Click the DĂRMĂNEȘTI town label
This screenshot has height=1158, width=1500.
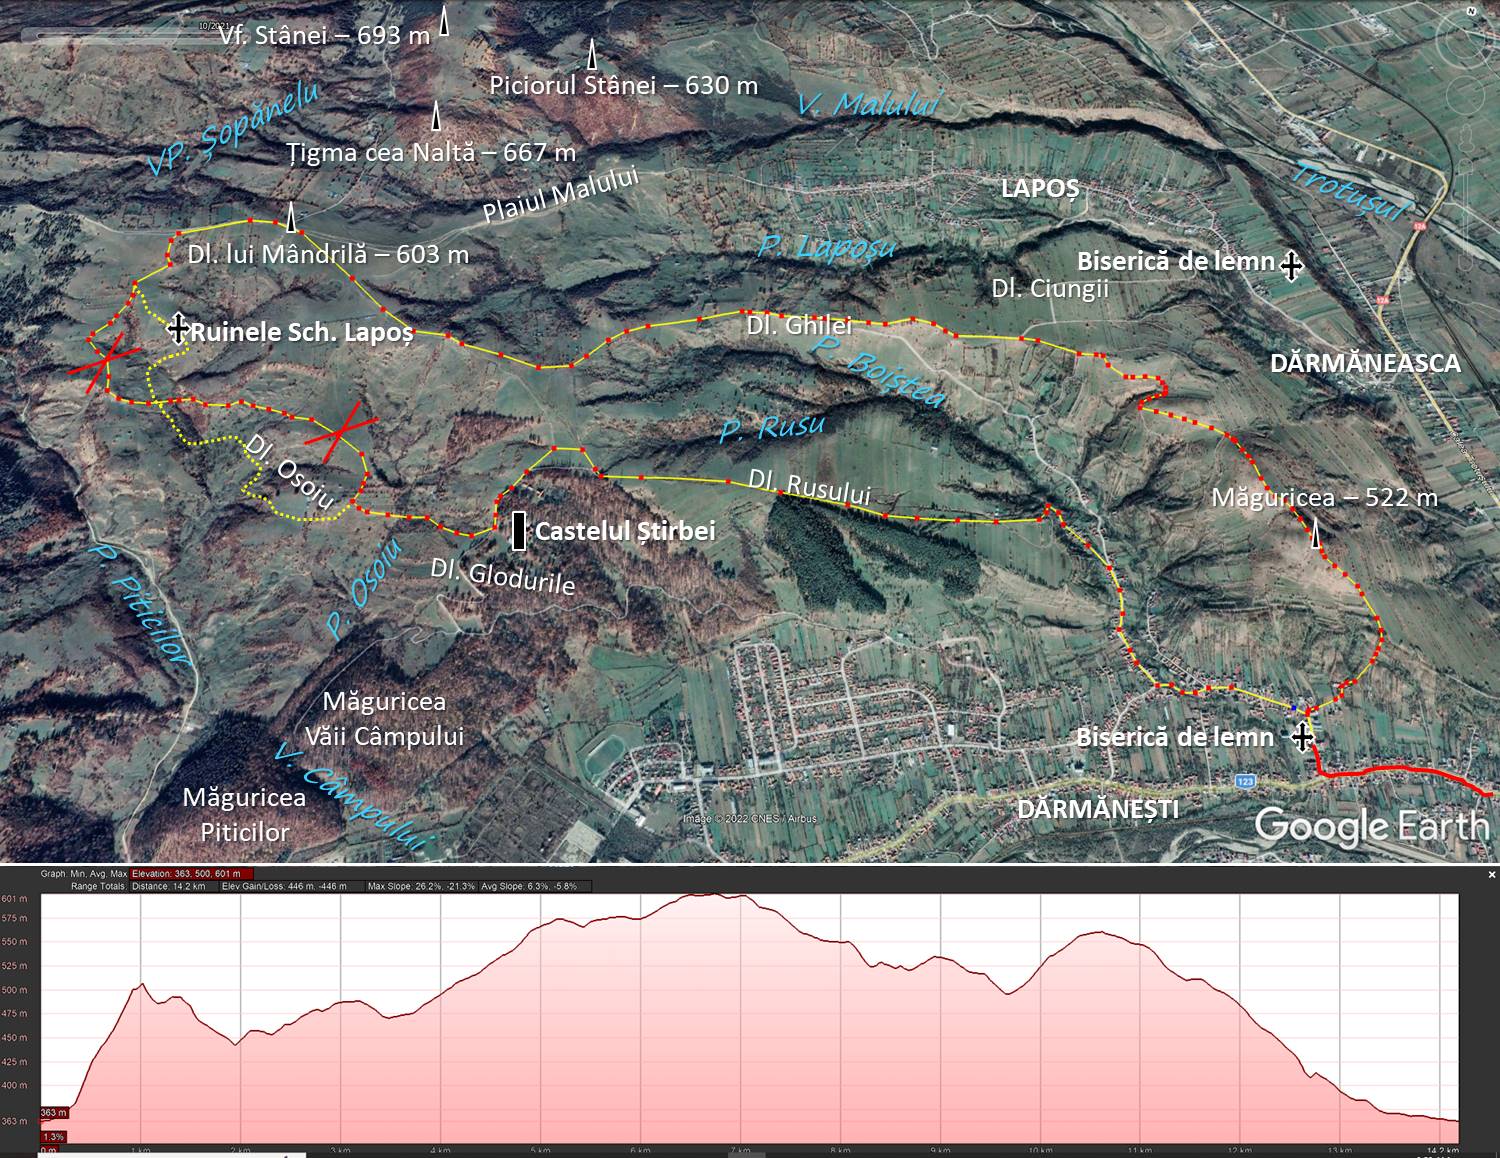[x=1098, y=808]
